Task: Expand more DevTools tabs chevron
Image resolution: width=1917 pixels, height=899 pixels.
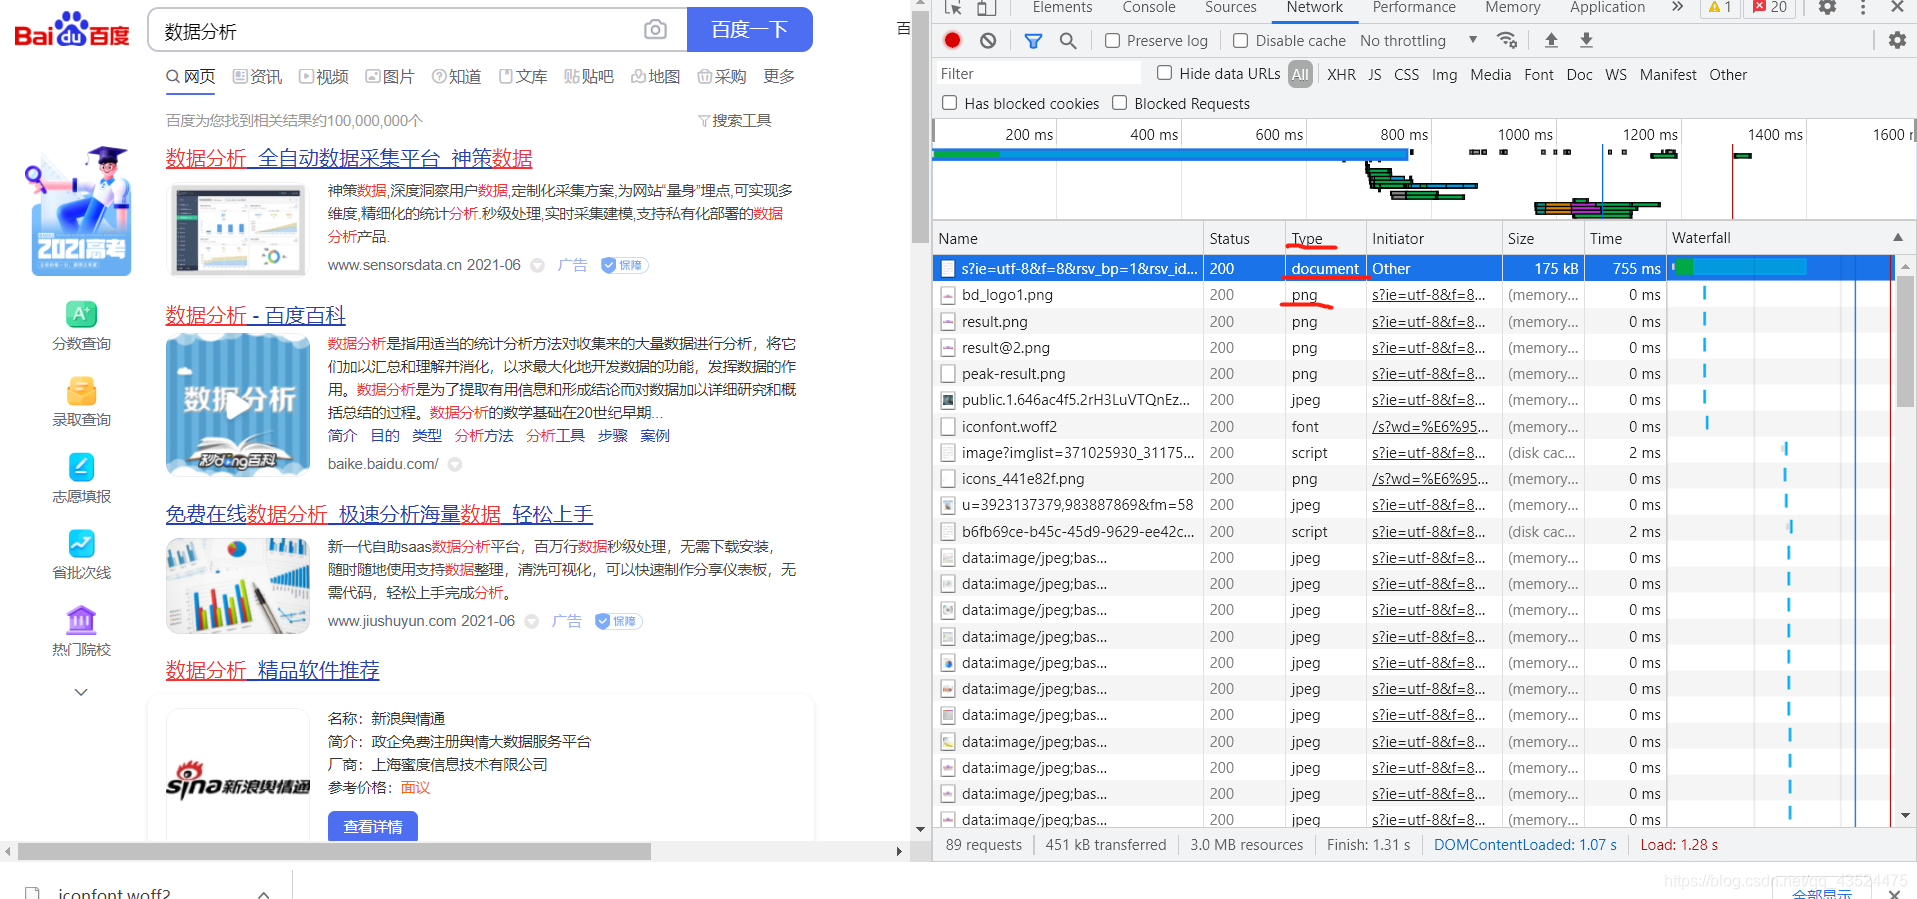Action: tap(1677, 7)
